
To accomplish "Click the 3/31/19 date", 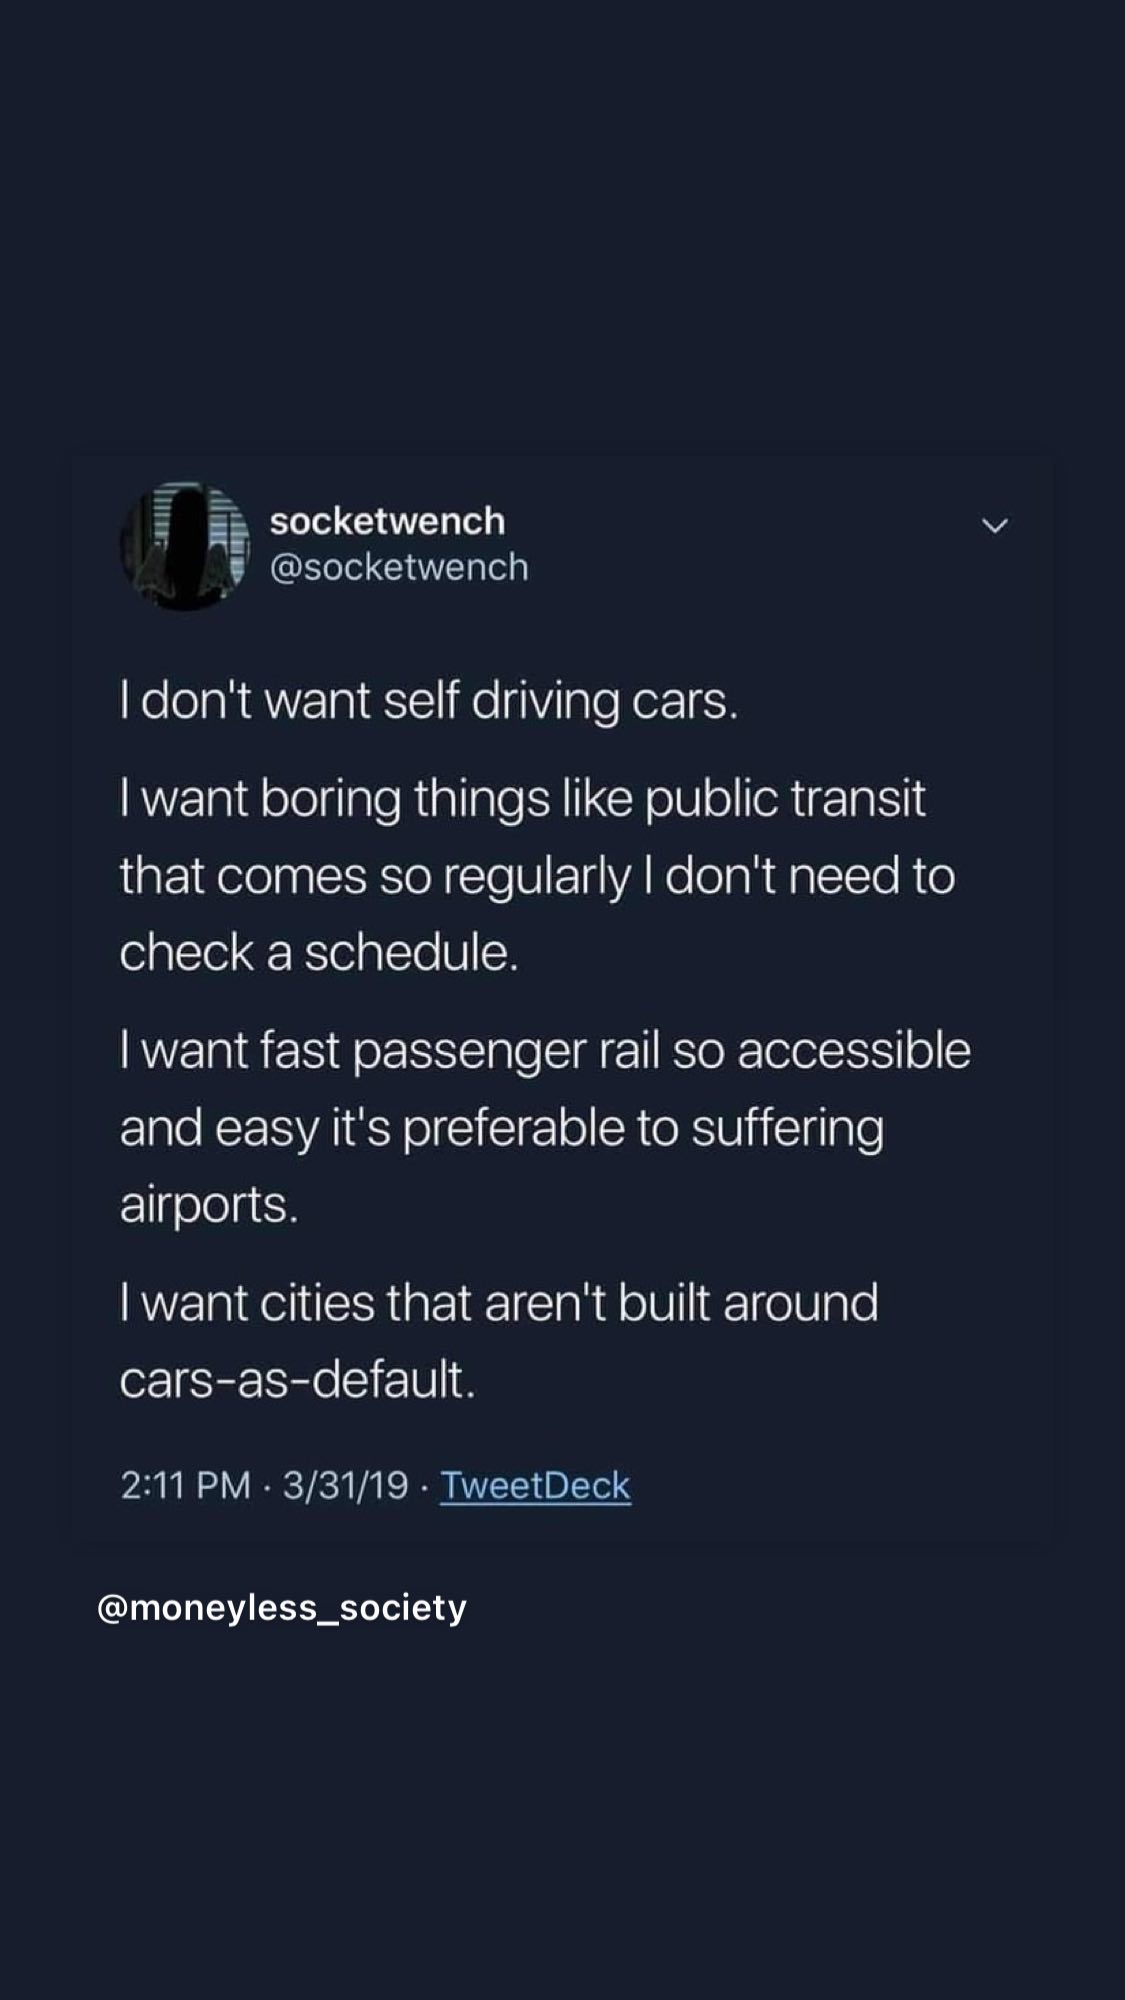I will (x=345, y=1485).
